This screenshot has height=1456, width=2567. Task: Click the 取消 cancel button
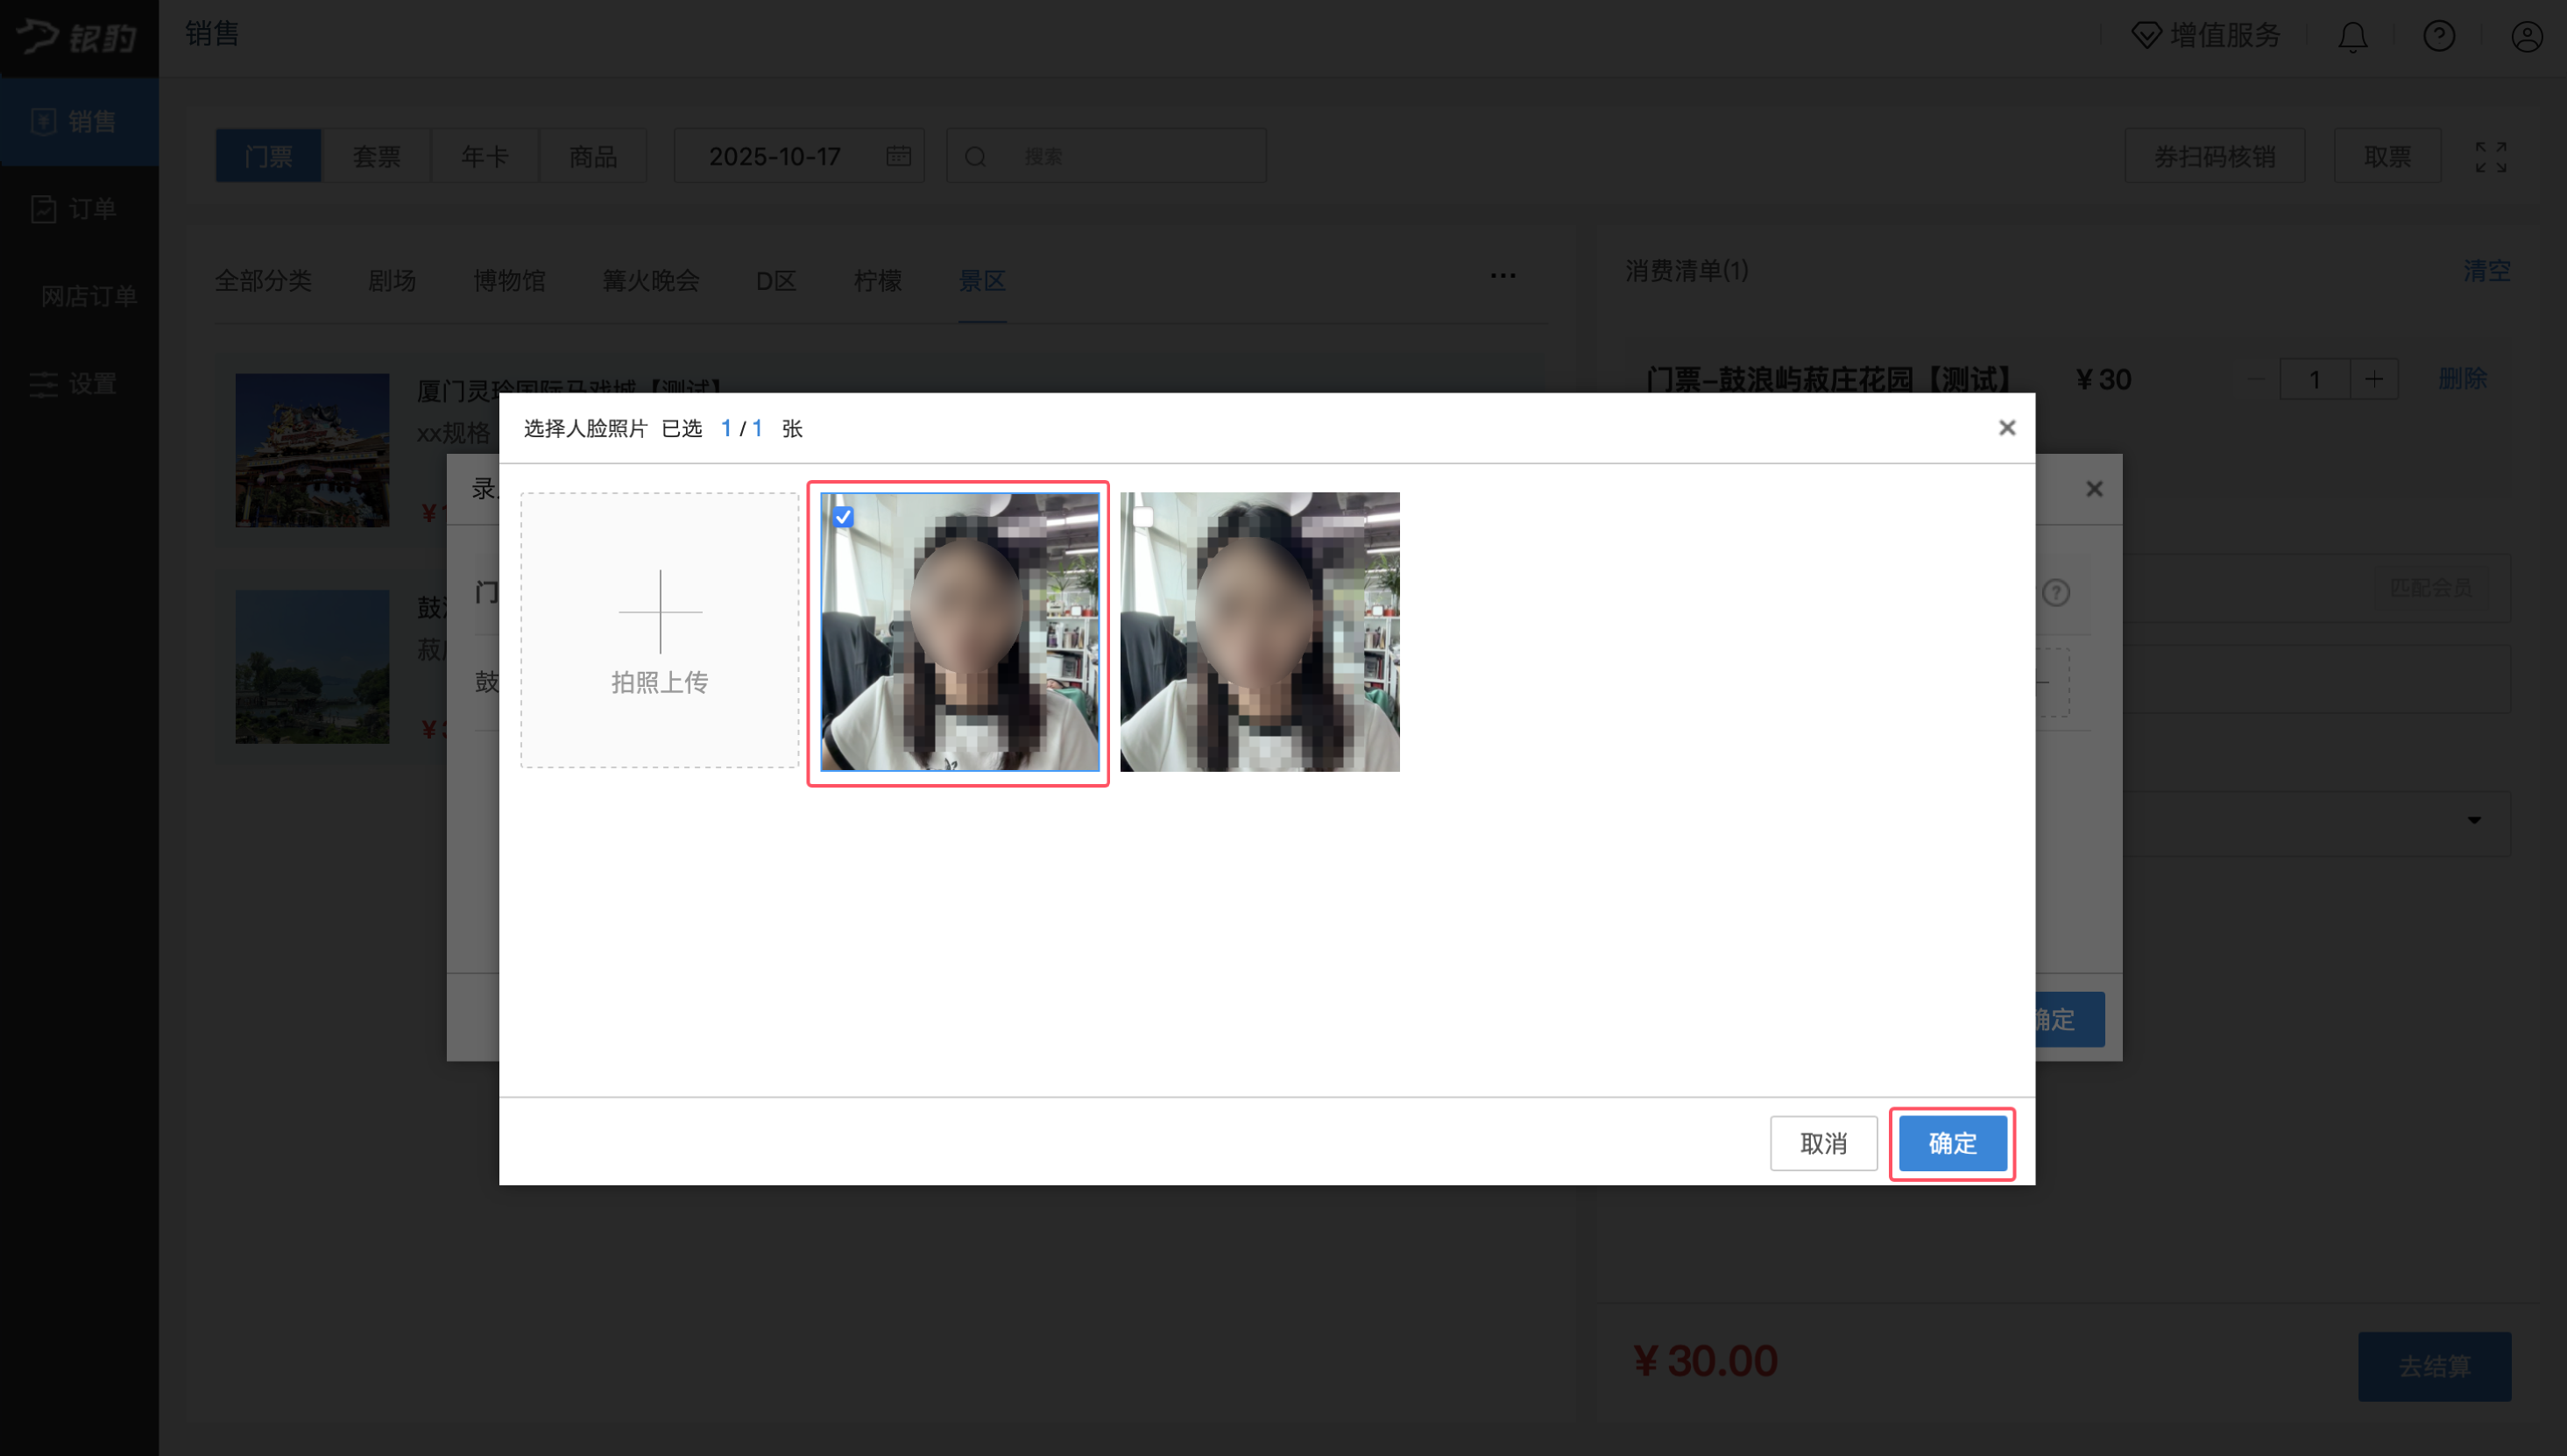click(1823, 1143)
